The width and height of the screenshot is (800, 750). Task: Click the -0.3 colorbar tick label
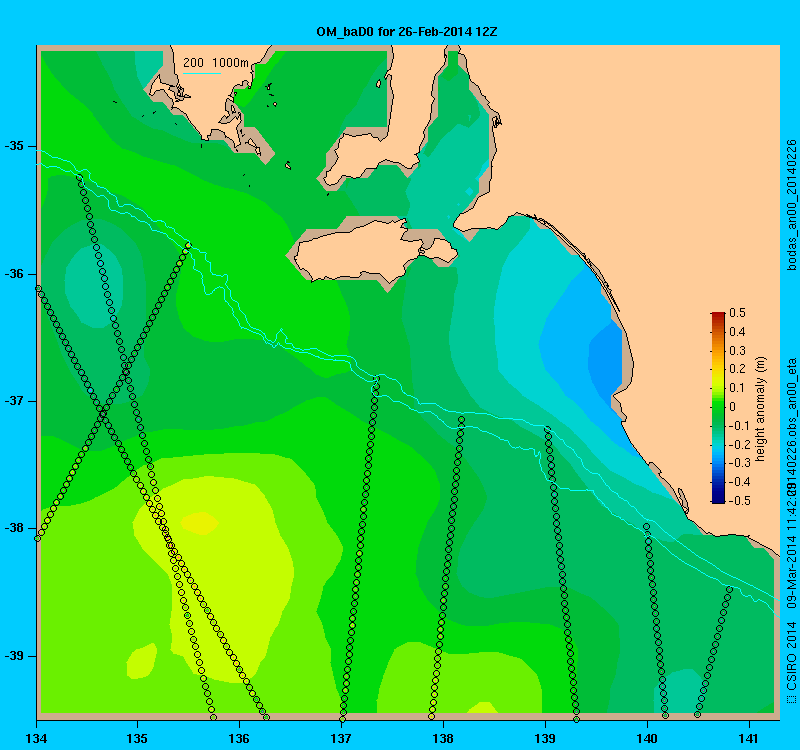pyautogui.click(x=739, y=463)
